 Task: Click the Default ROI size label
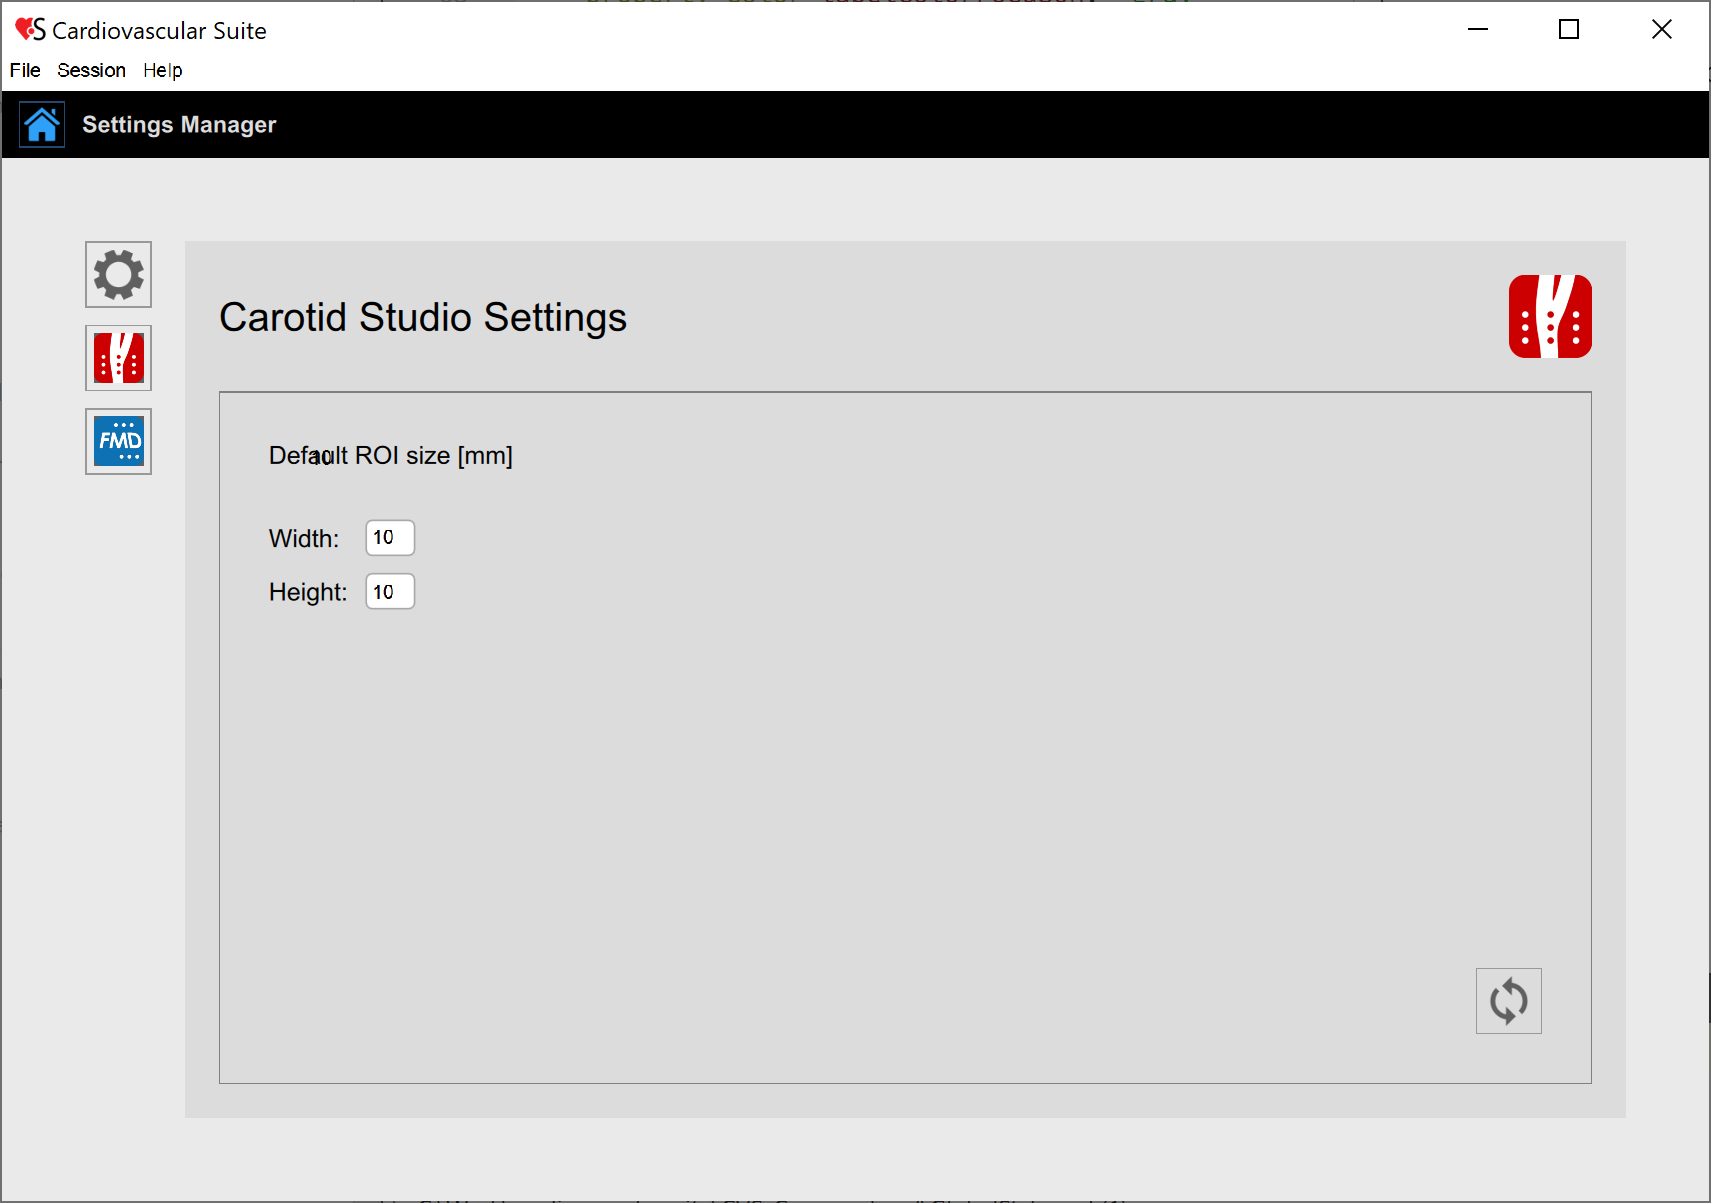390,456
